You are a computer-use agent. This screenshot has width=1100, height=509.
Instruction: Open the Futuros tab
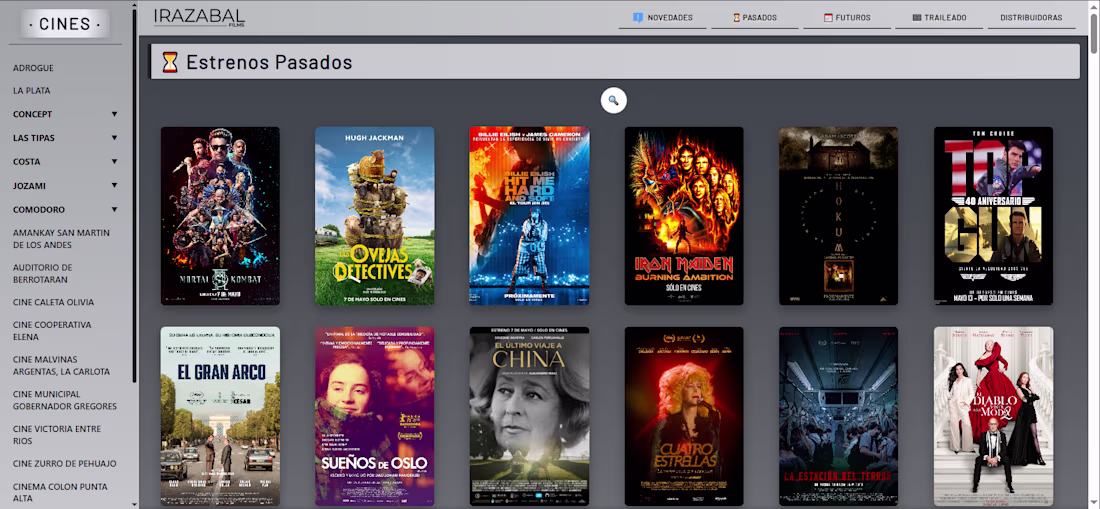(847, 18)
